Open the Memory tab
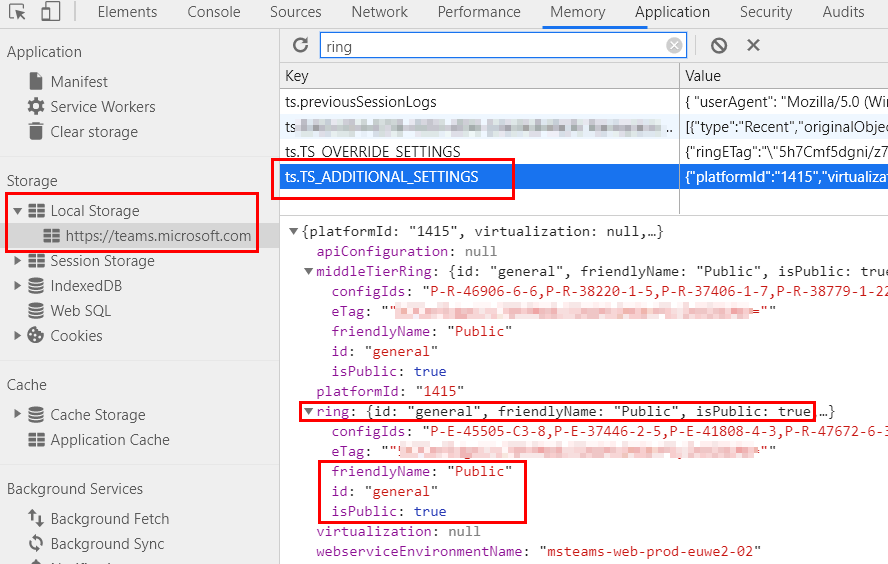 point(578,12)
